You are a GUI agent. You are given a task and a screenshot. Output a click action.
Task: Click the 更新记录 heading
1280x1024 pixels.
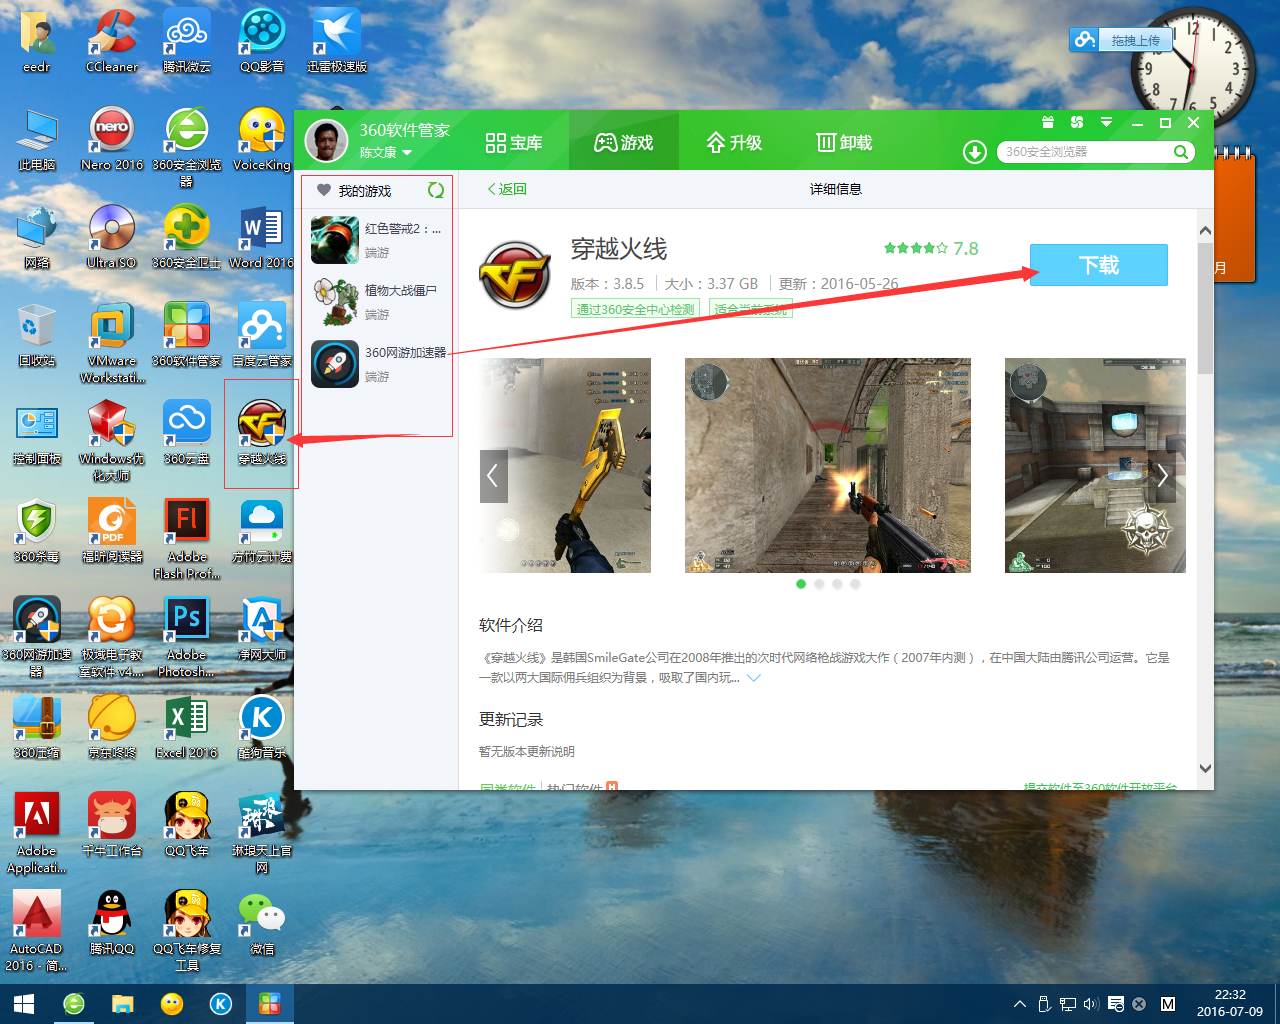pos(511,720)
